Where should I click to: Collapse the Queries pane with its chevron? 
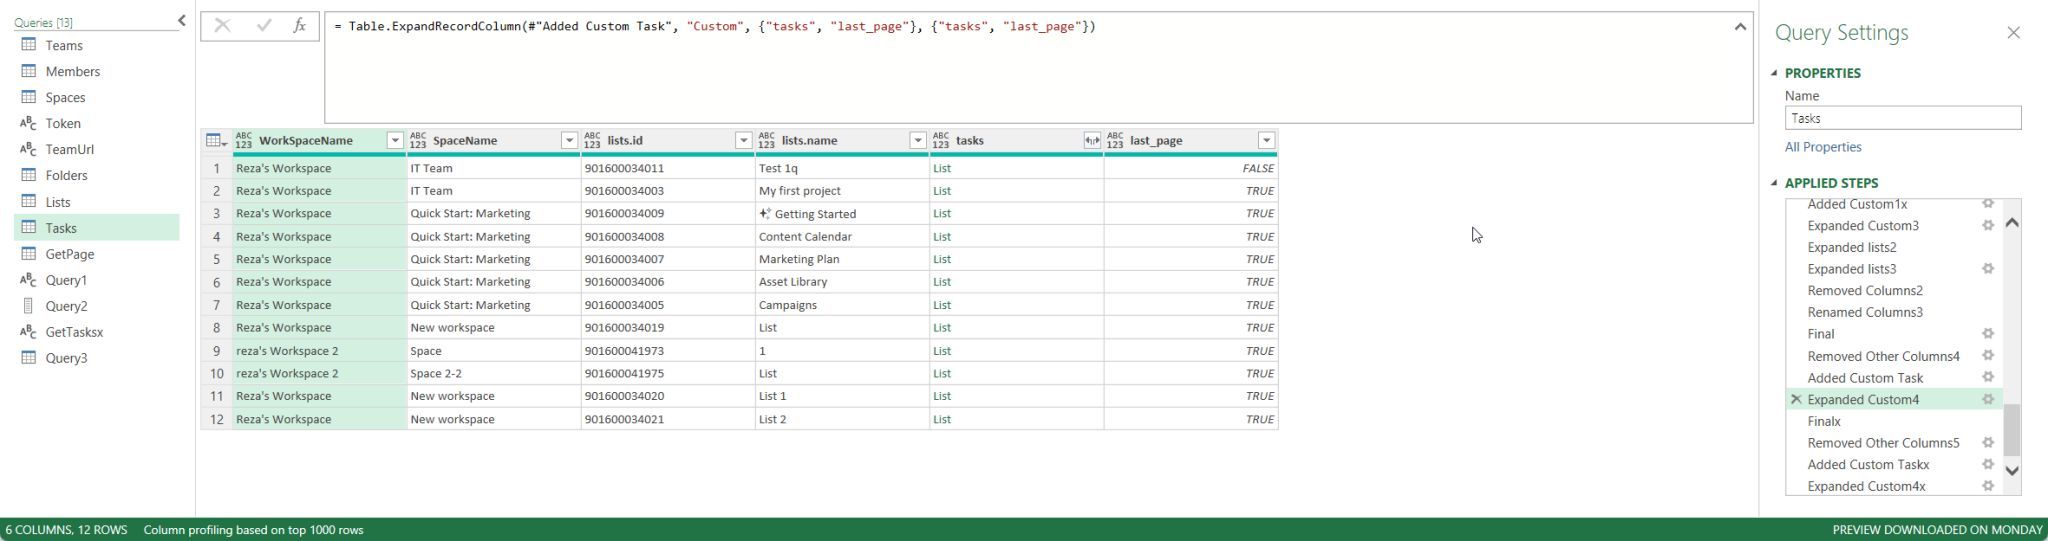[x=181, y=20]
